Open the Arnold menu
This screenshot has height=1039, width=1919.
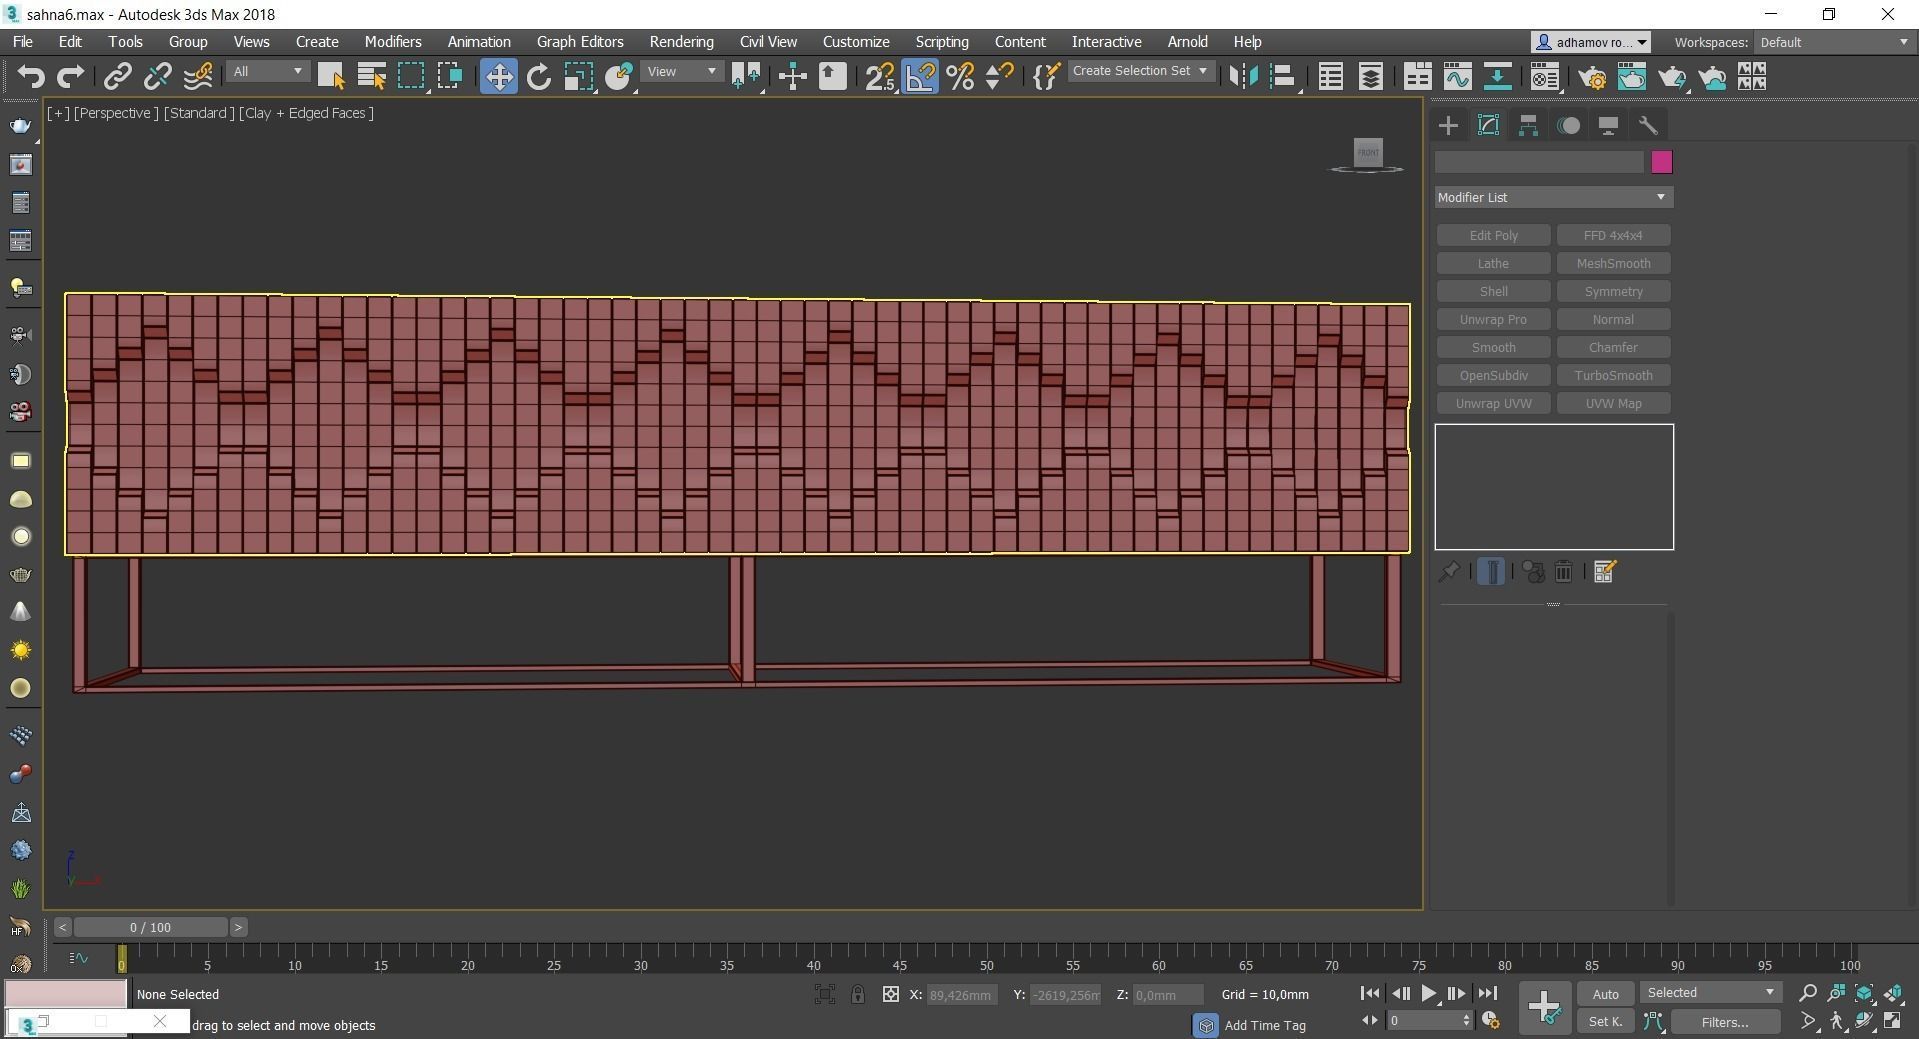click(x=1187, y=42)
